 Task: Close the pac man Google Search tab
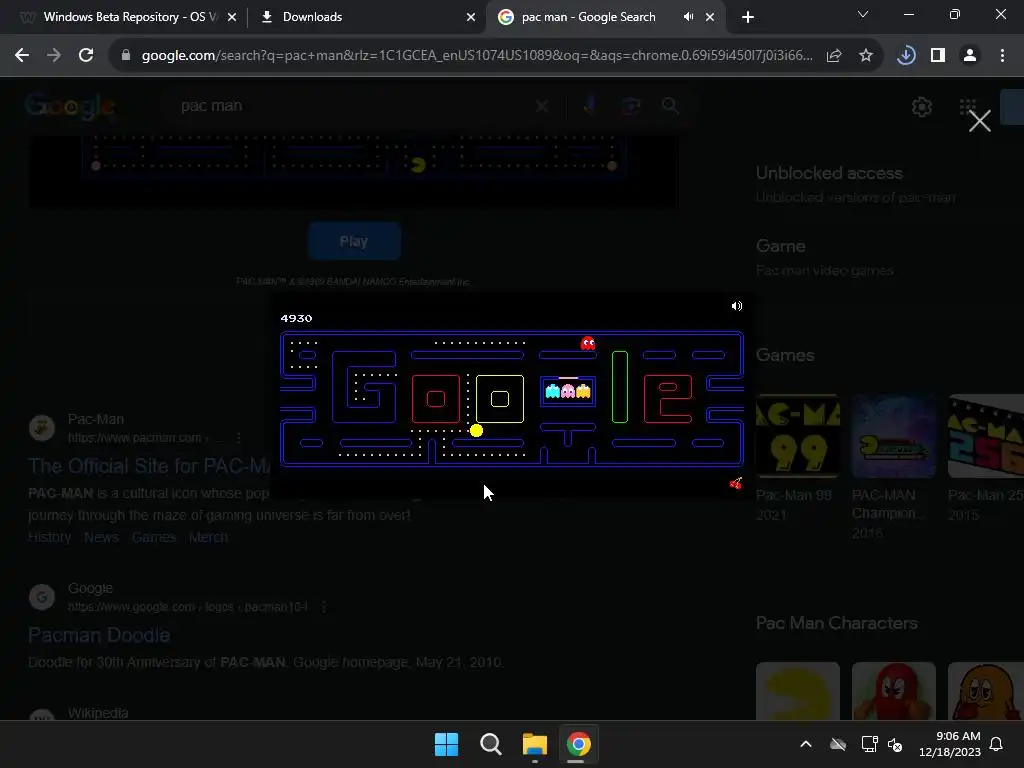[x=710, y=17]
